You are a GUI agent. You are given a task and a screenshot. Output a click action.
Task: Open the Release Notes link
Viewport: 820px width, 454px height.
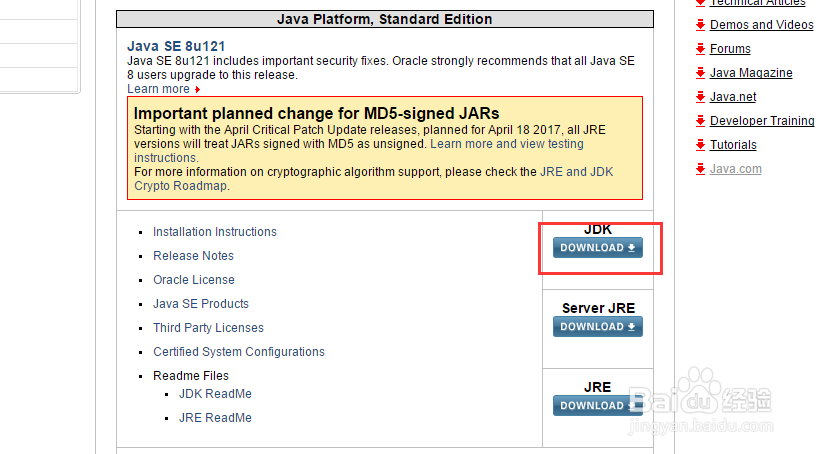(x=193, y=256)
